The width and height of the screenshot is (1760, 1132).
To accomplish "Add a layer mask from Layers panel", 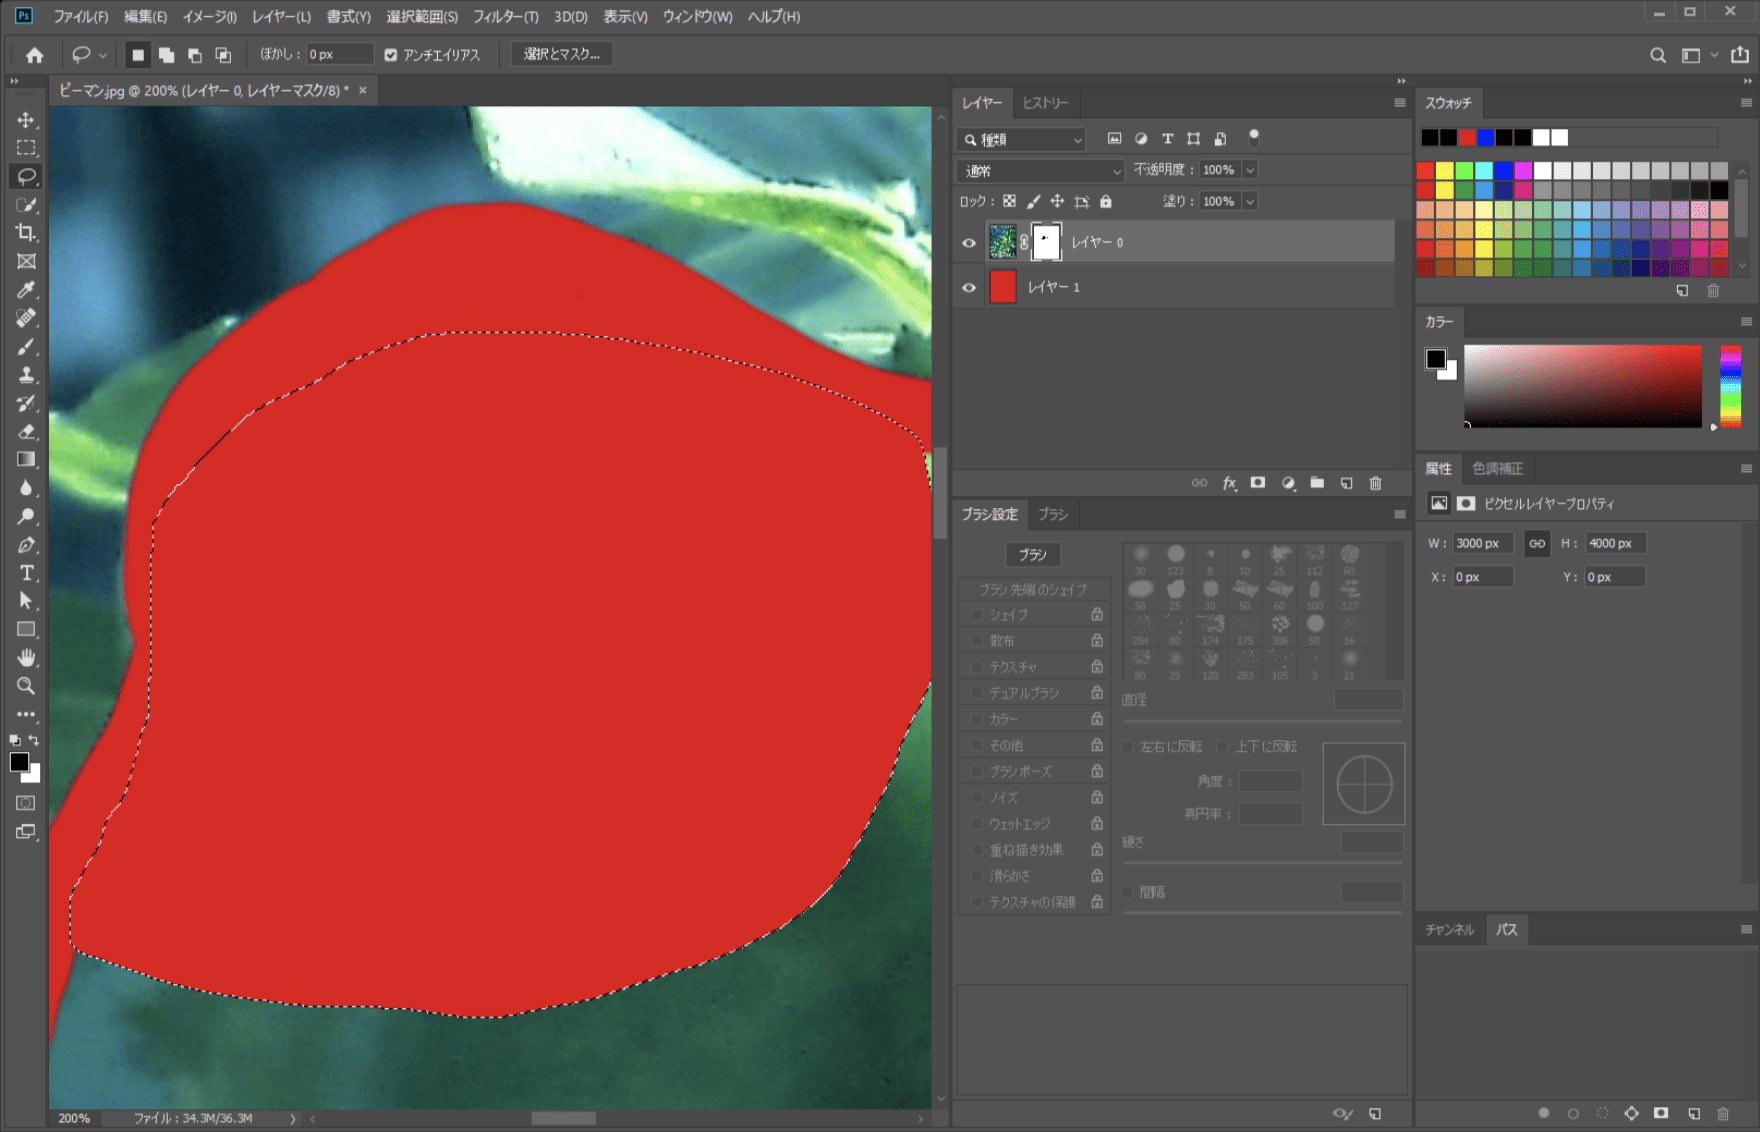I will tap(1258, 483).
